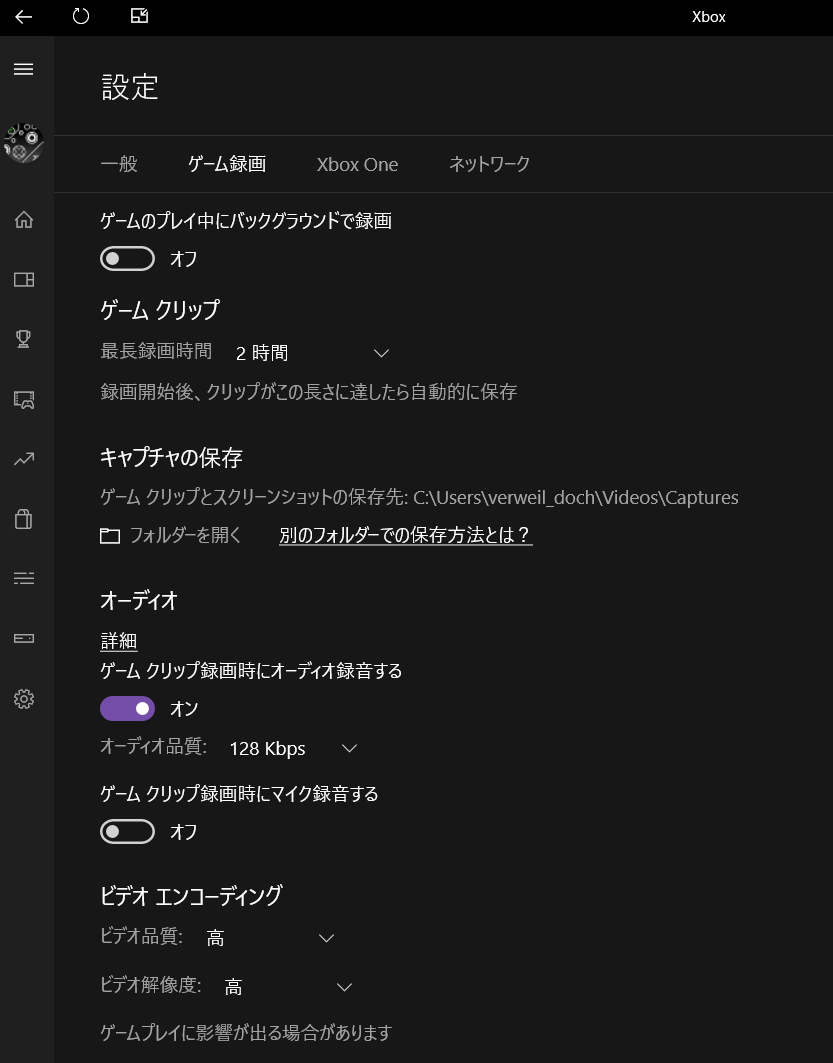Open the 最長録画時間 dropdown
The width and height of the screenshot is (833, 1063).
(x=310, y=352)
